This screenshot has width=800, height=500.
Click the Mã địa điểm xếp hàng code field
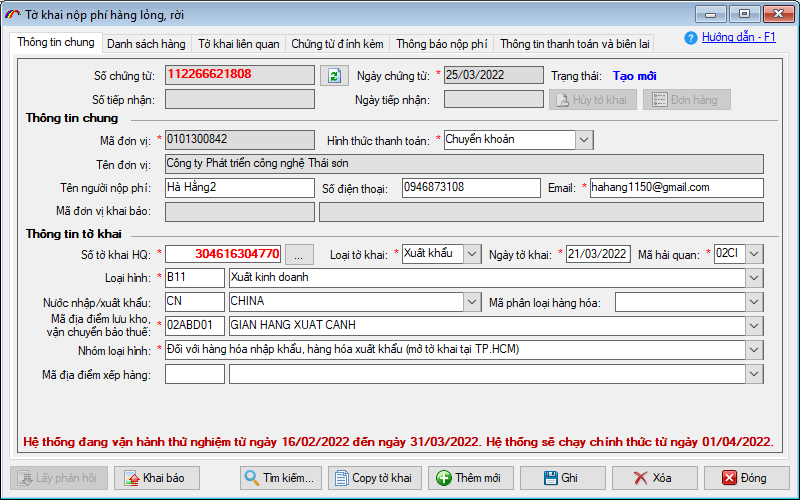point(195,374)
